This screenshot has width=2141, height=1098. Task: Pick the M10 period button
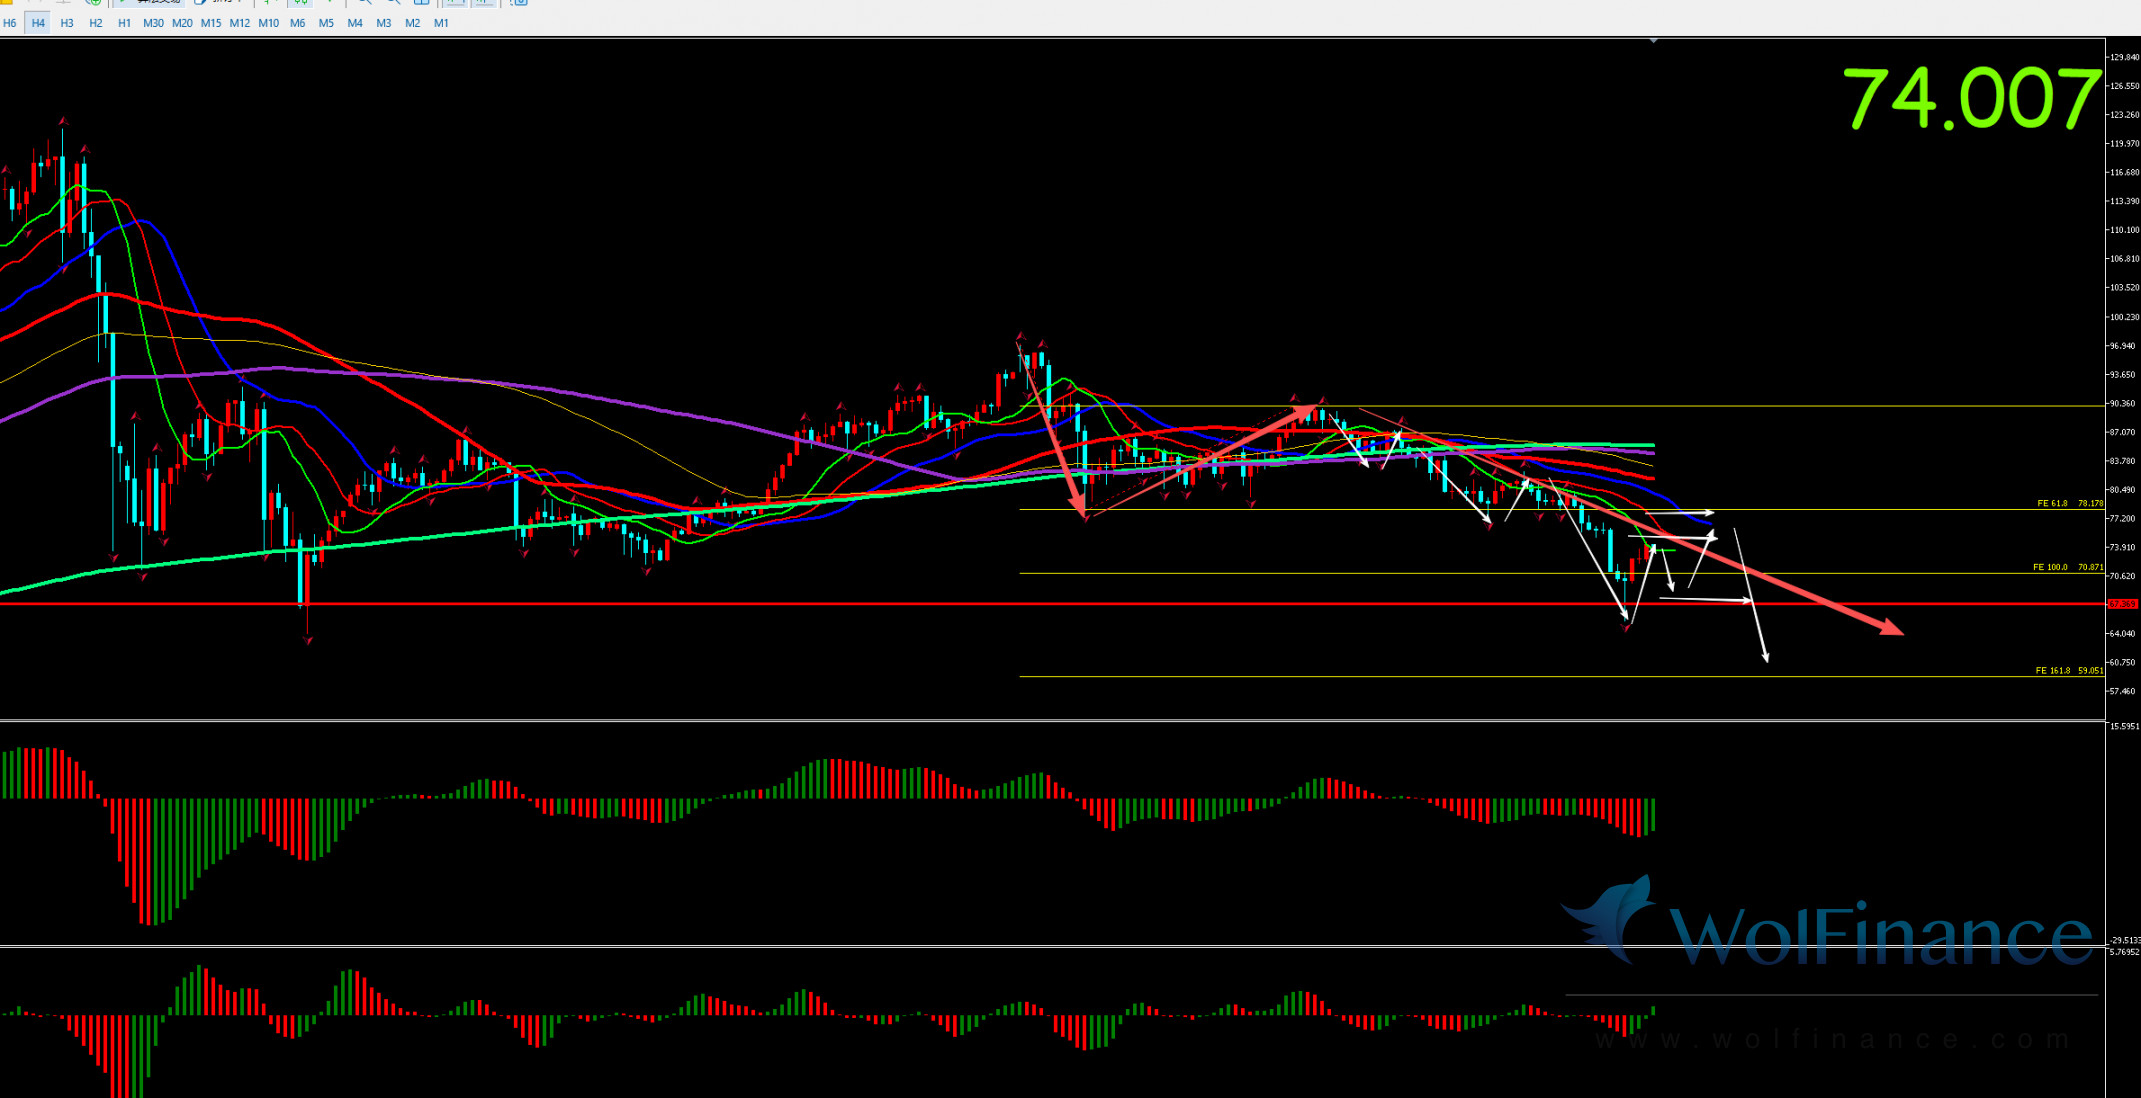point(268,23)
